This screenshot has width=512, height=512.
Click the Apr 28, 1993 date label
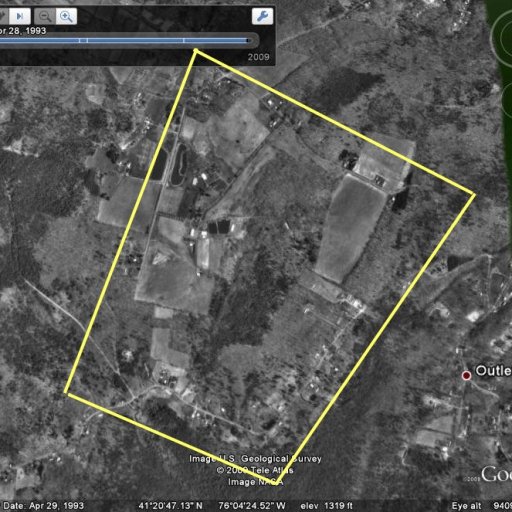(x=23, y=31)
